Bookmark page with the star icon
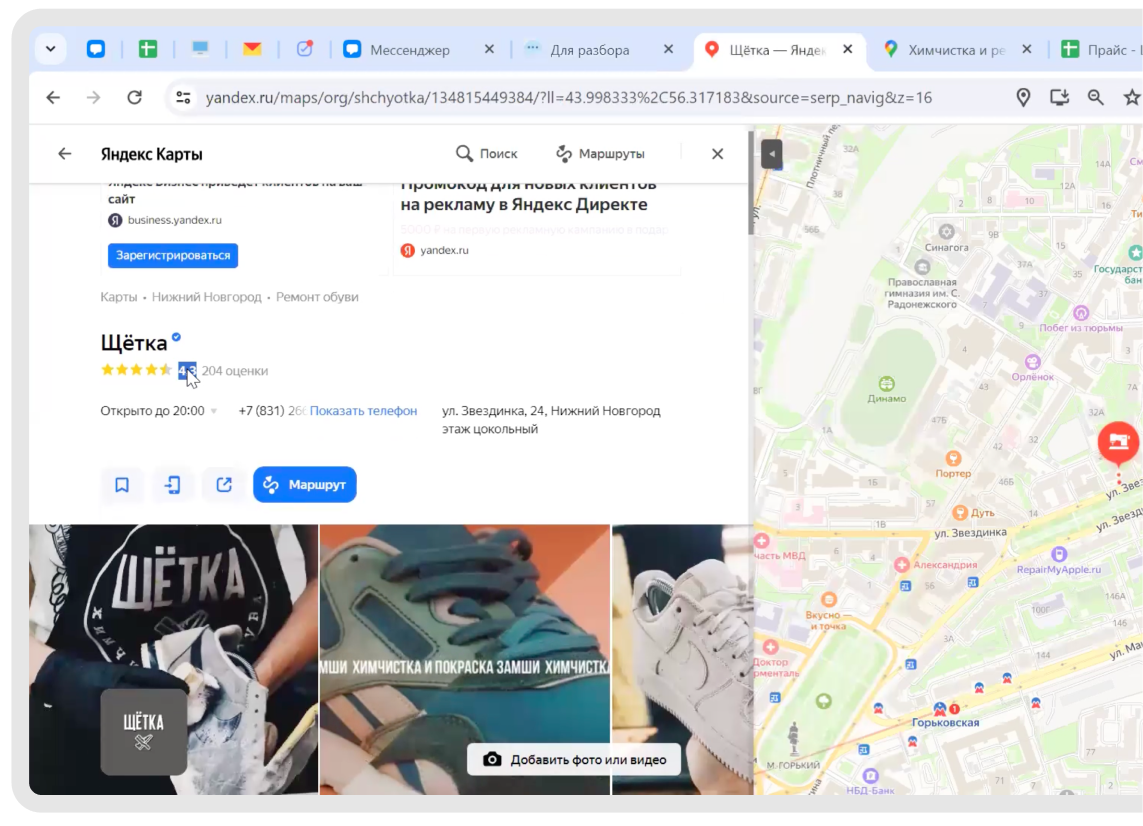Viewport: 1143px width, 826px height. [x=1131, y=98]
